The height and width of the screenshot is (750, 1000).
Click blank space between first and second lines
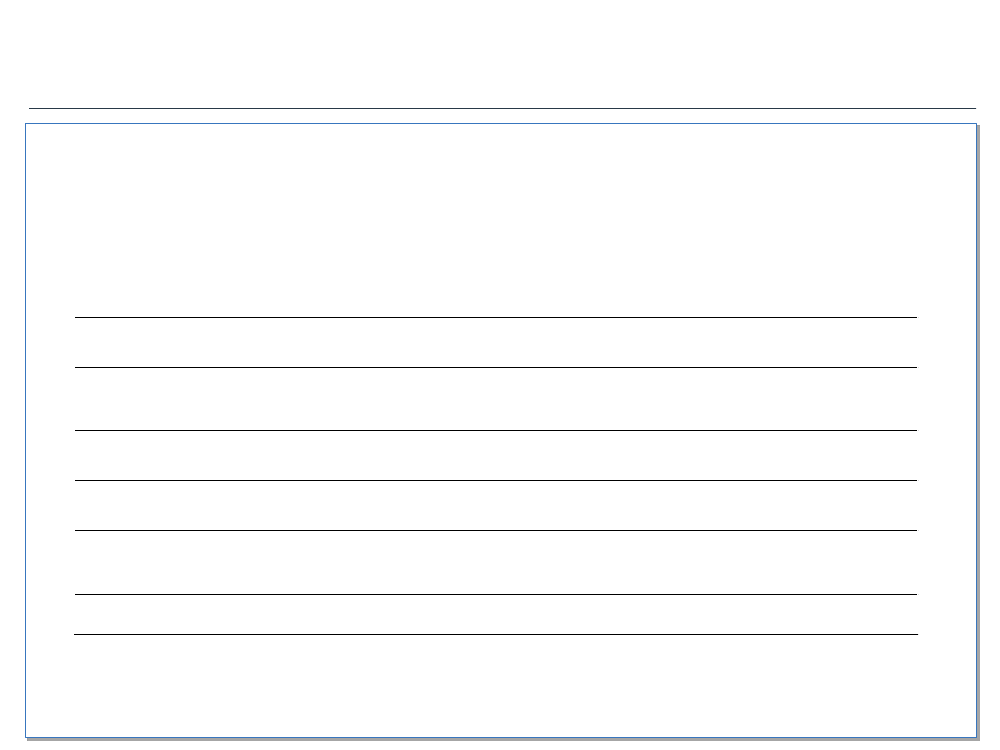[496, 342]
